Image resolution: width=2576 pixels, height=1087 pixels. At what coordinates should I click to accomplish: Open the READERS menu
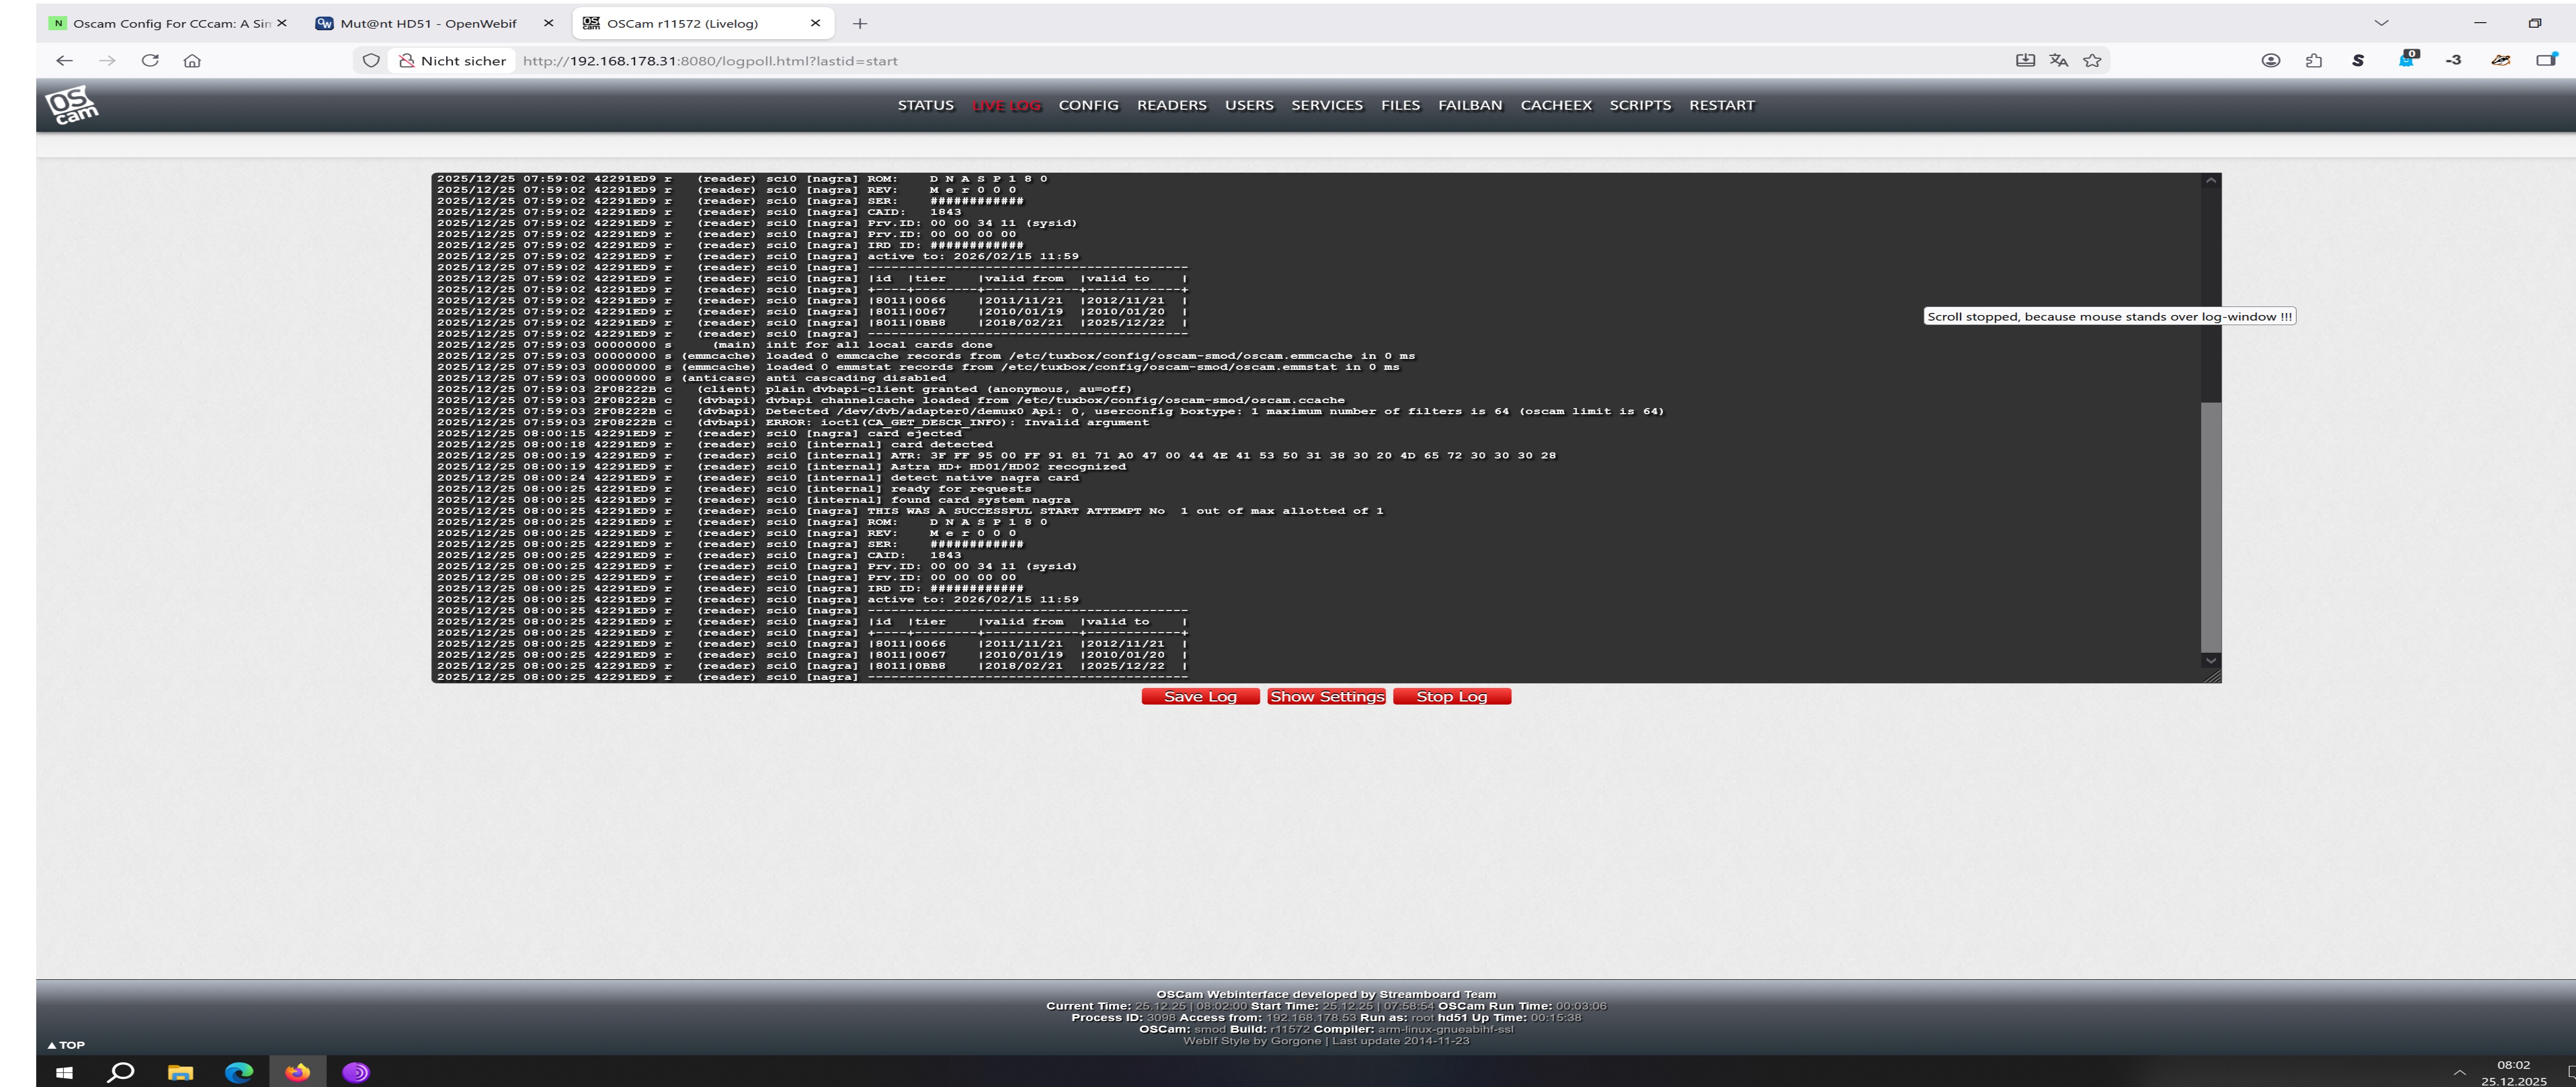[1171, 105]
